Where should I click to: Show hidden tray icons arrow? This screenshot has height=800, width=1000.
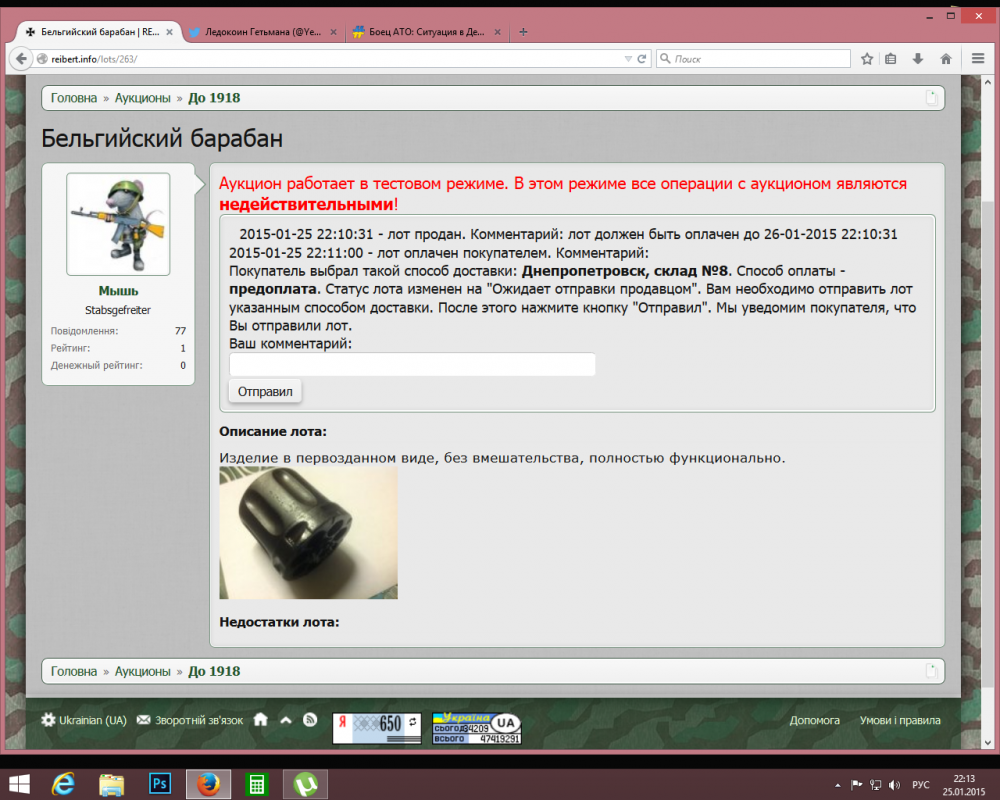click(837, 785)
